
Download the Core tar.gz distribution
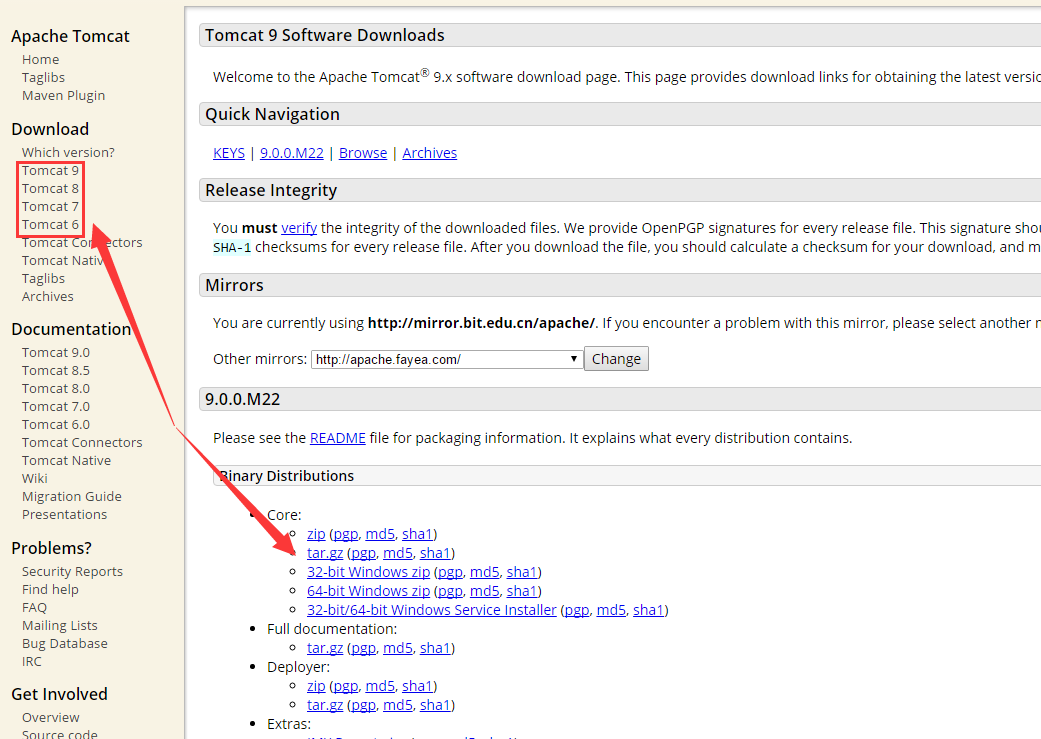click(x=325, y=553)
